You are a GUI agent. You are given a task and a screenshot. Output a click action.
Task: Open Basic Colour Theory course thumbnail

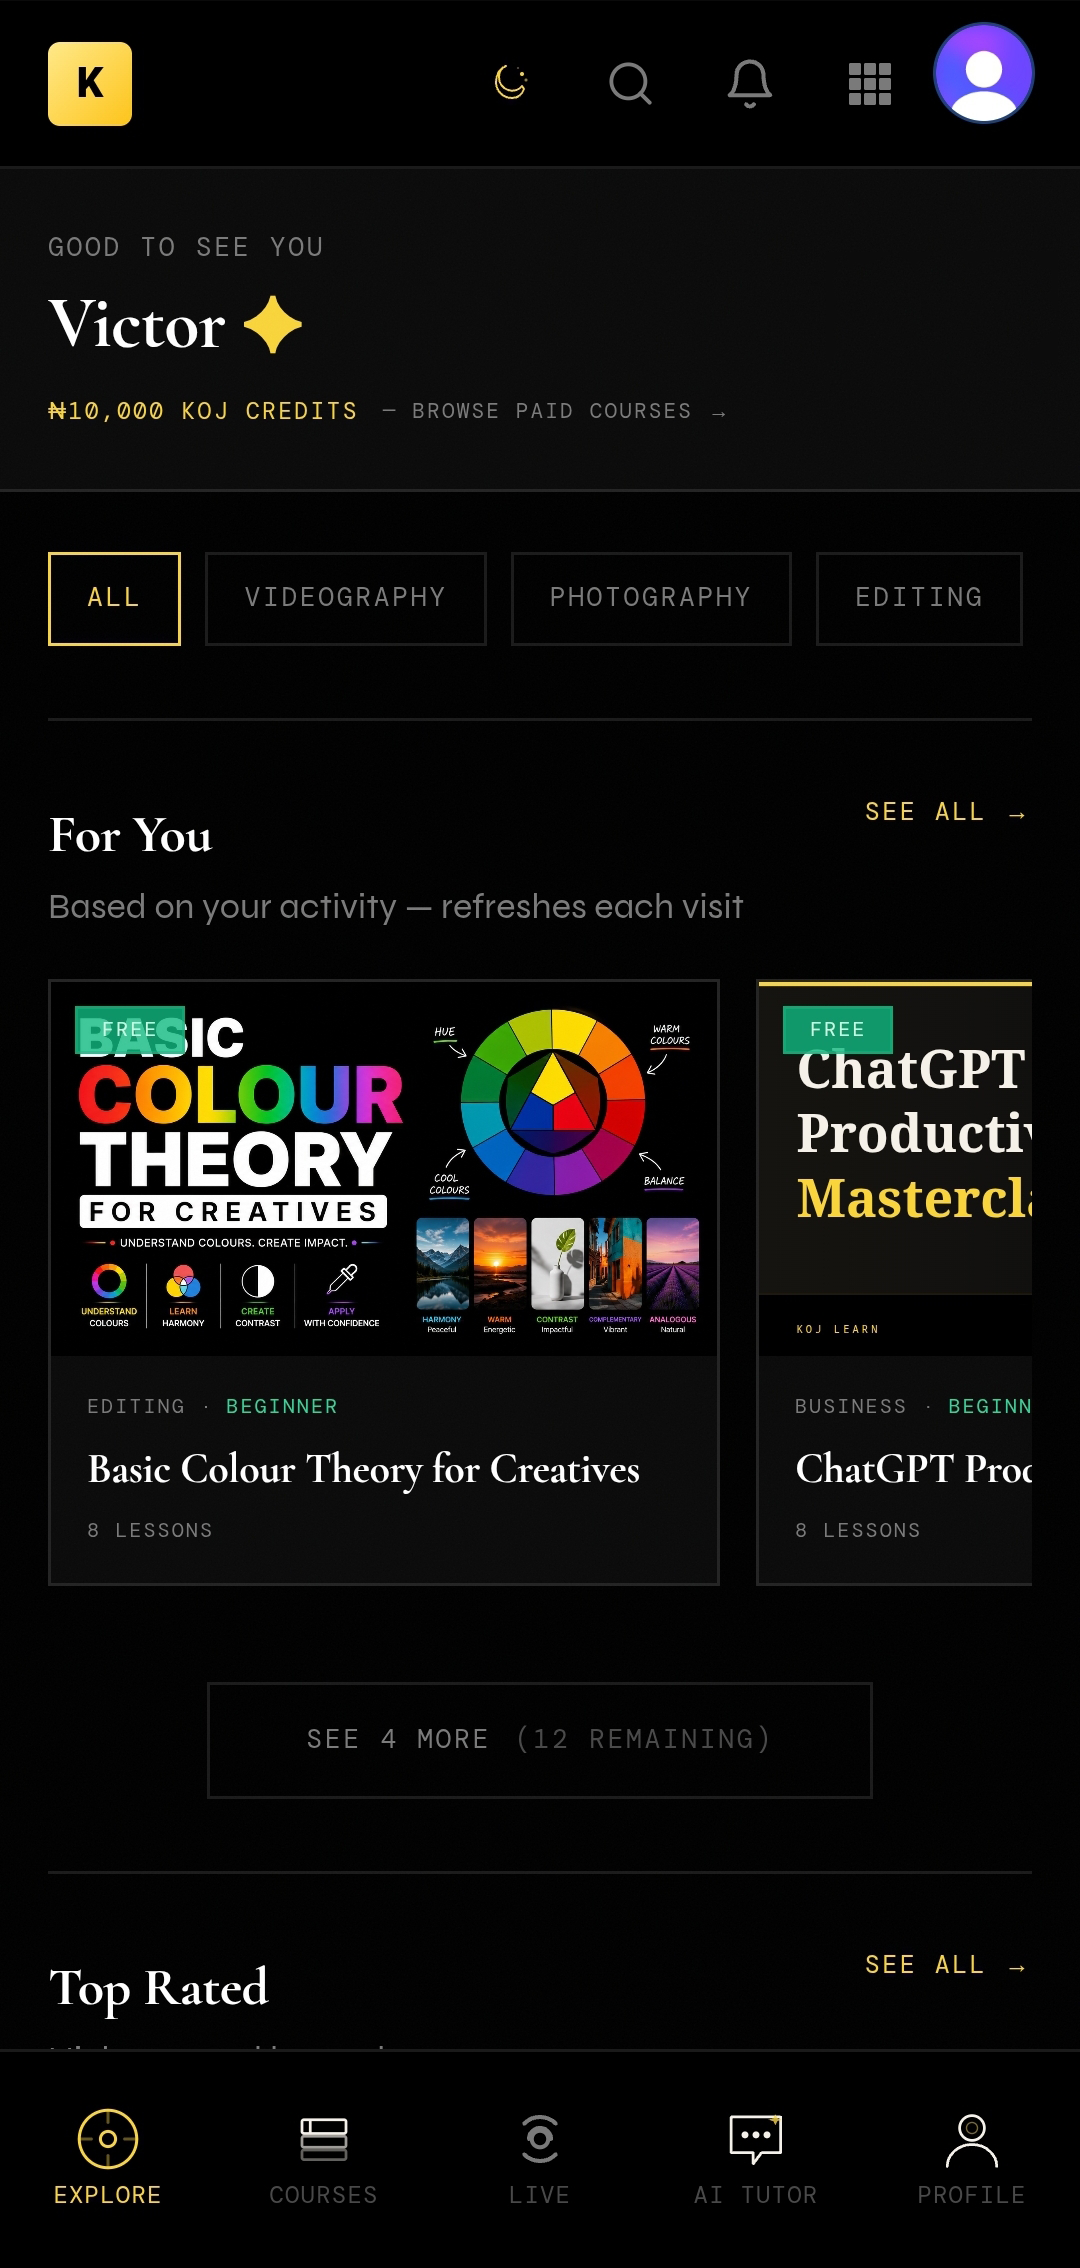coord(384,1169)
